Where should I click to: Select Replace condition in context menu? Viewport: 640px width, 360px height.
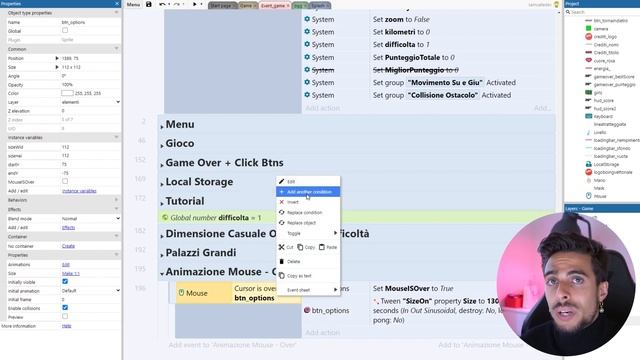pyautogui.click(x=308, y=212)
